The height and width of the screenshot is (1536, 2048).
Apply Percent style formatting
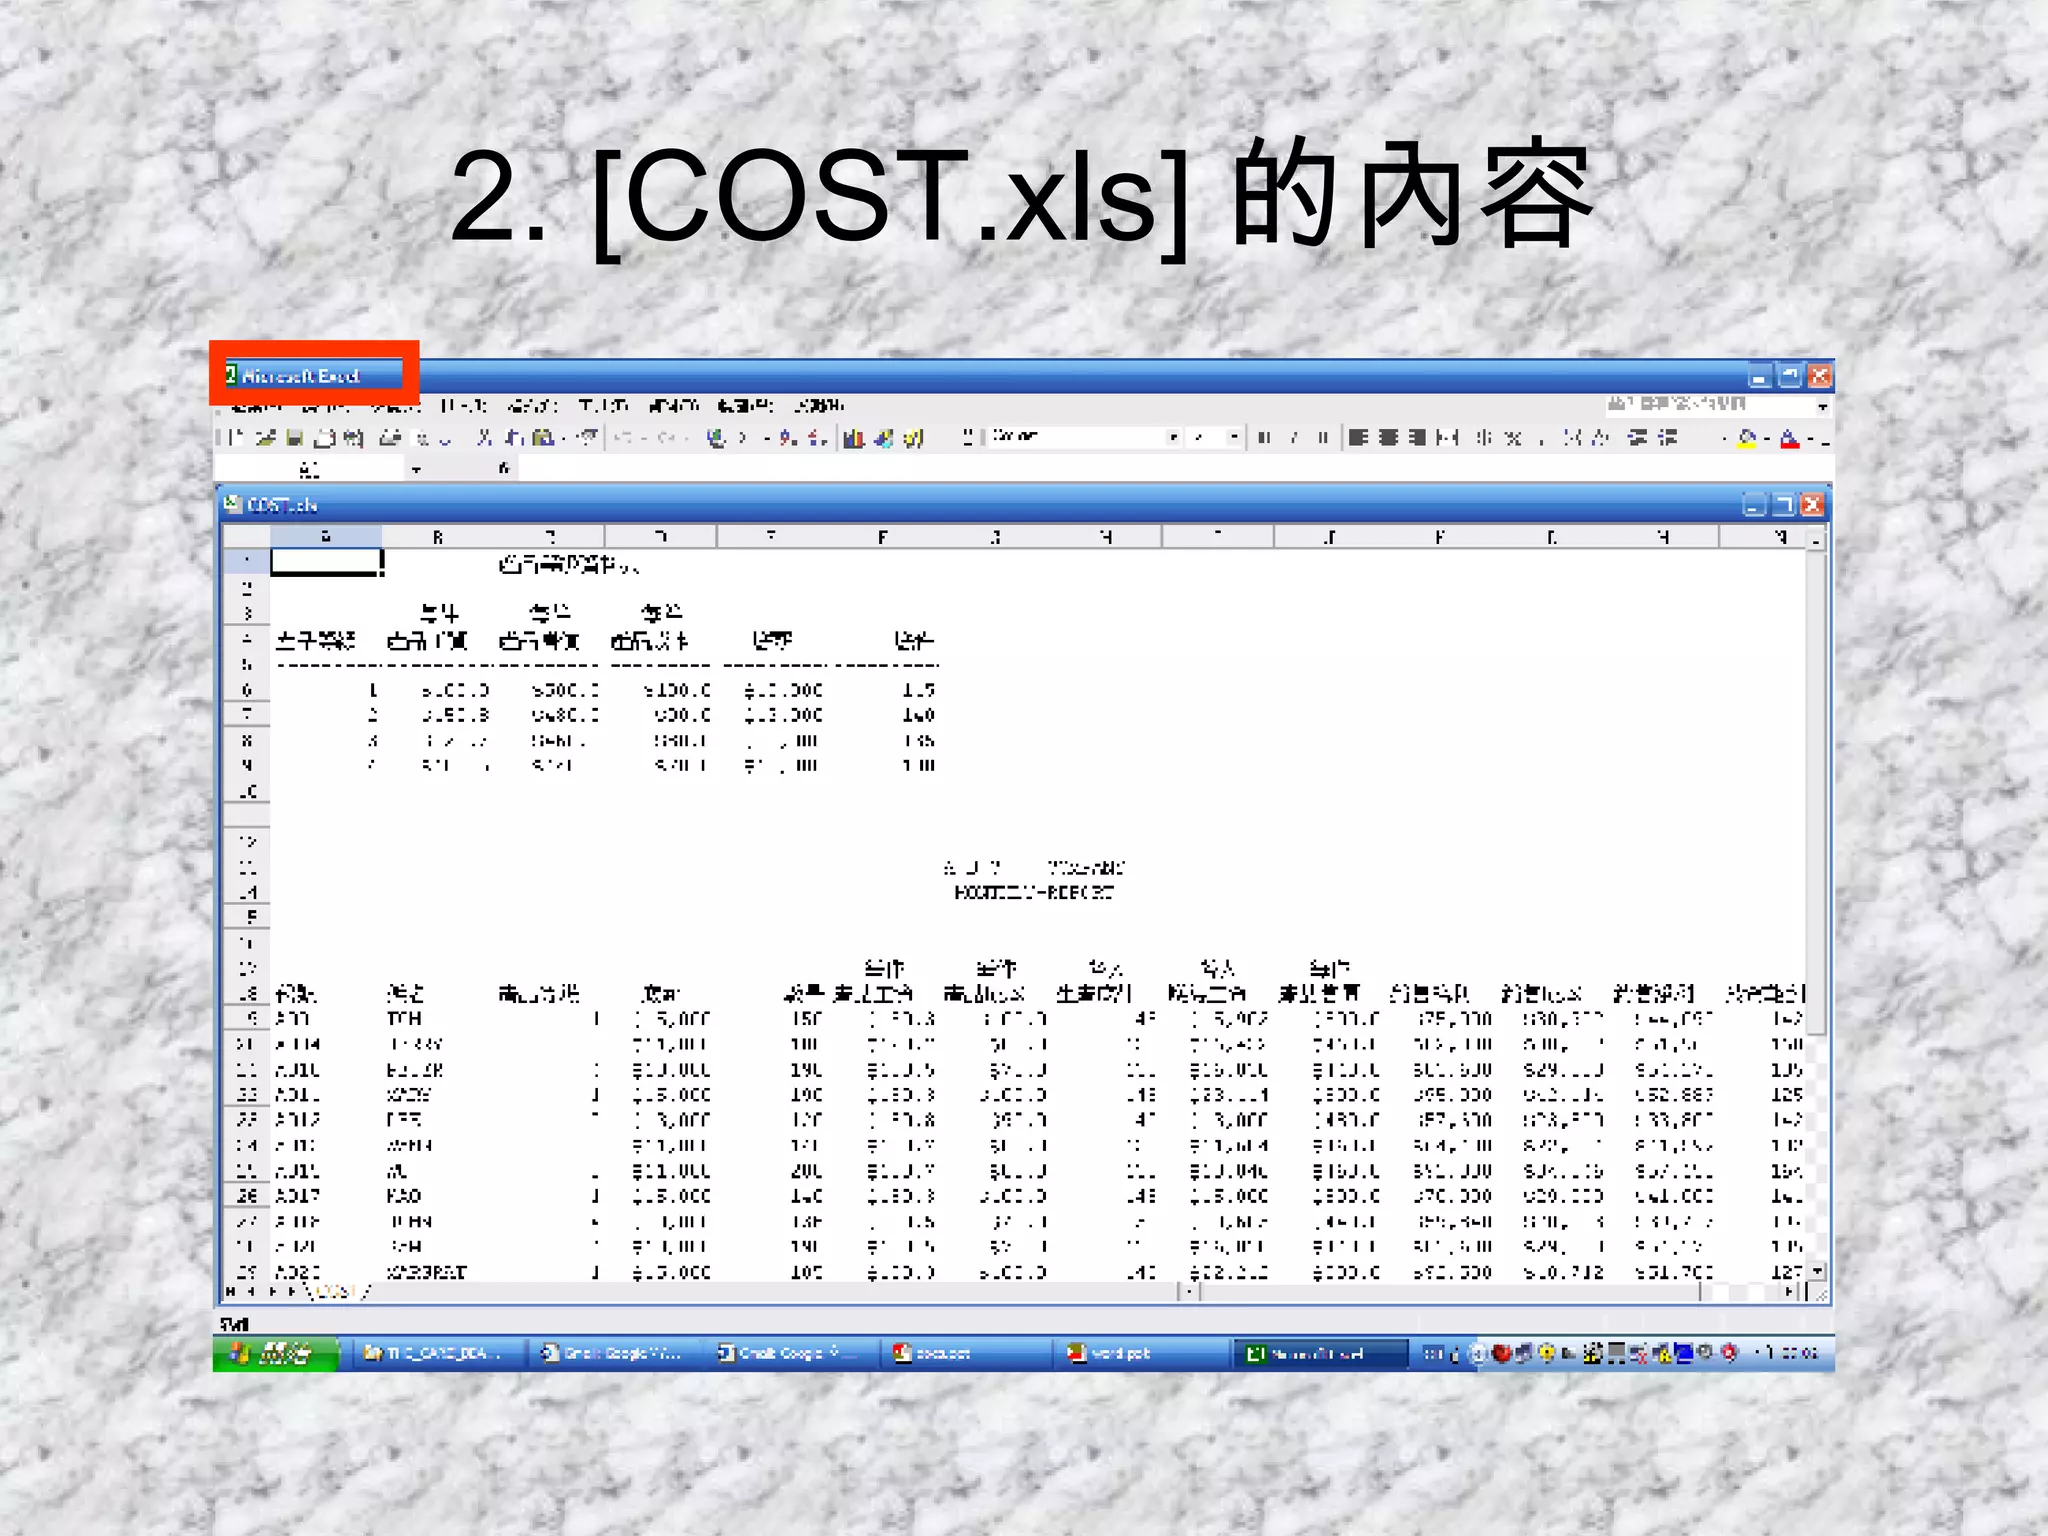(x=1514, y=437)
